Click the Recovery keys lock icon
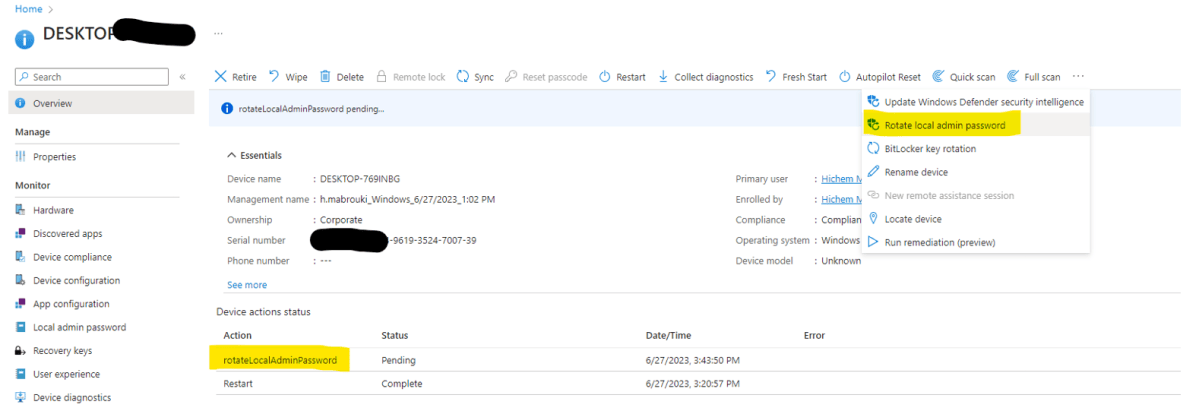This screenshot has height=411, width=1199. pos(21,351)
